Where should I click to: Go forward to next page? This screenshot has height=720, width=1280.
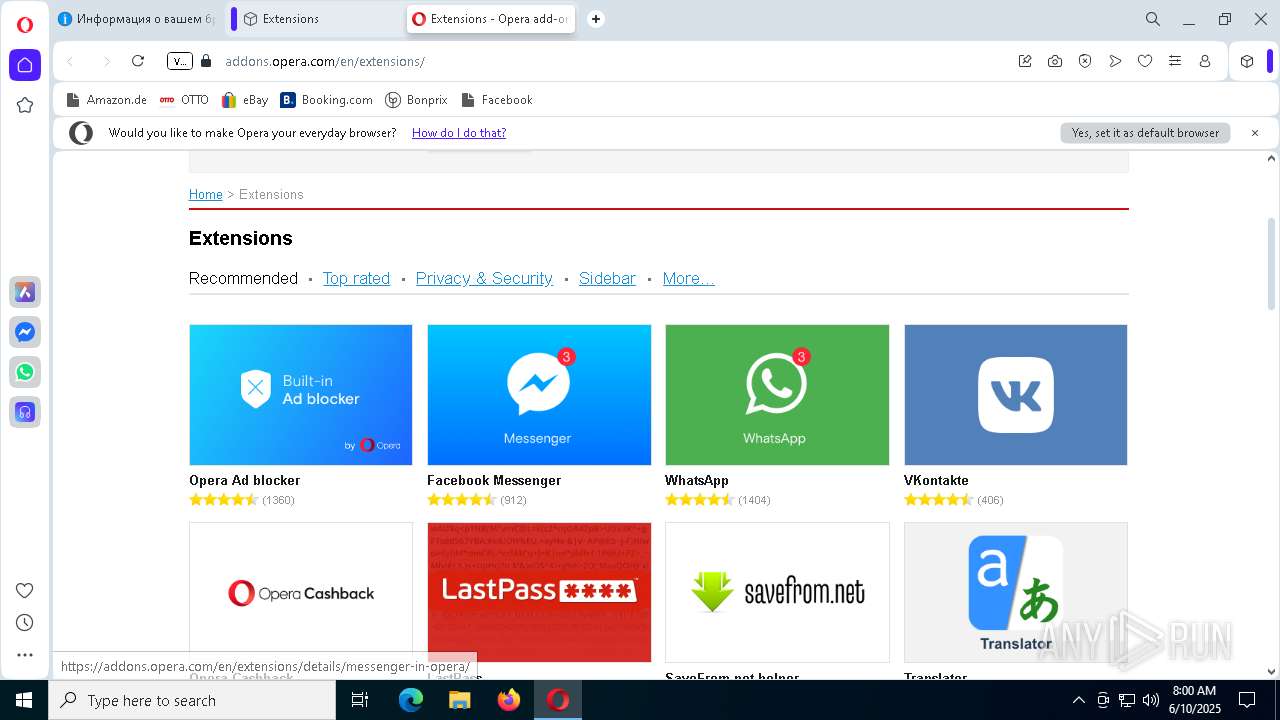[x=106, y=61]
